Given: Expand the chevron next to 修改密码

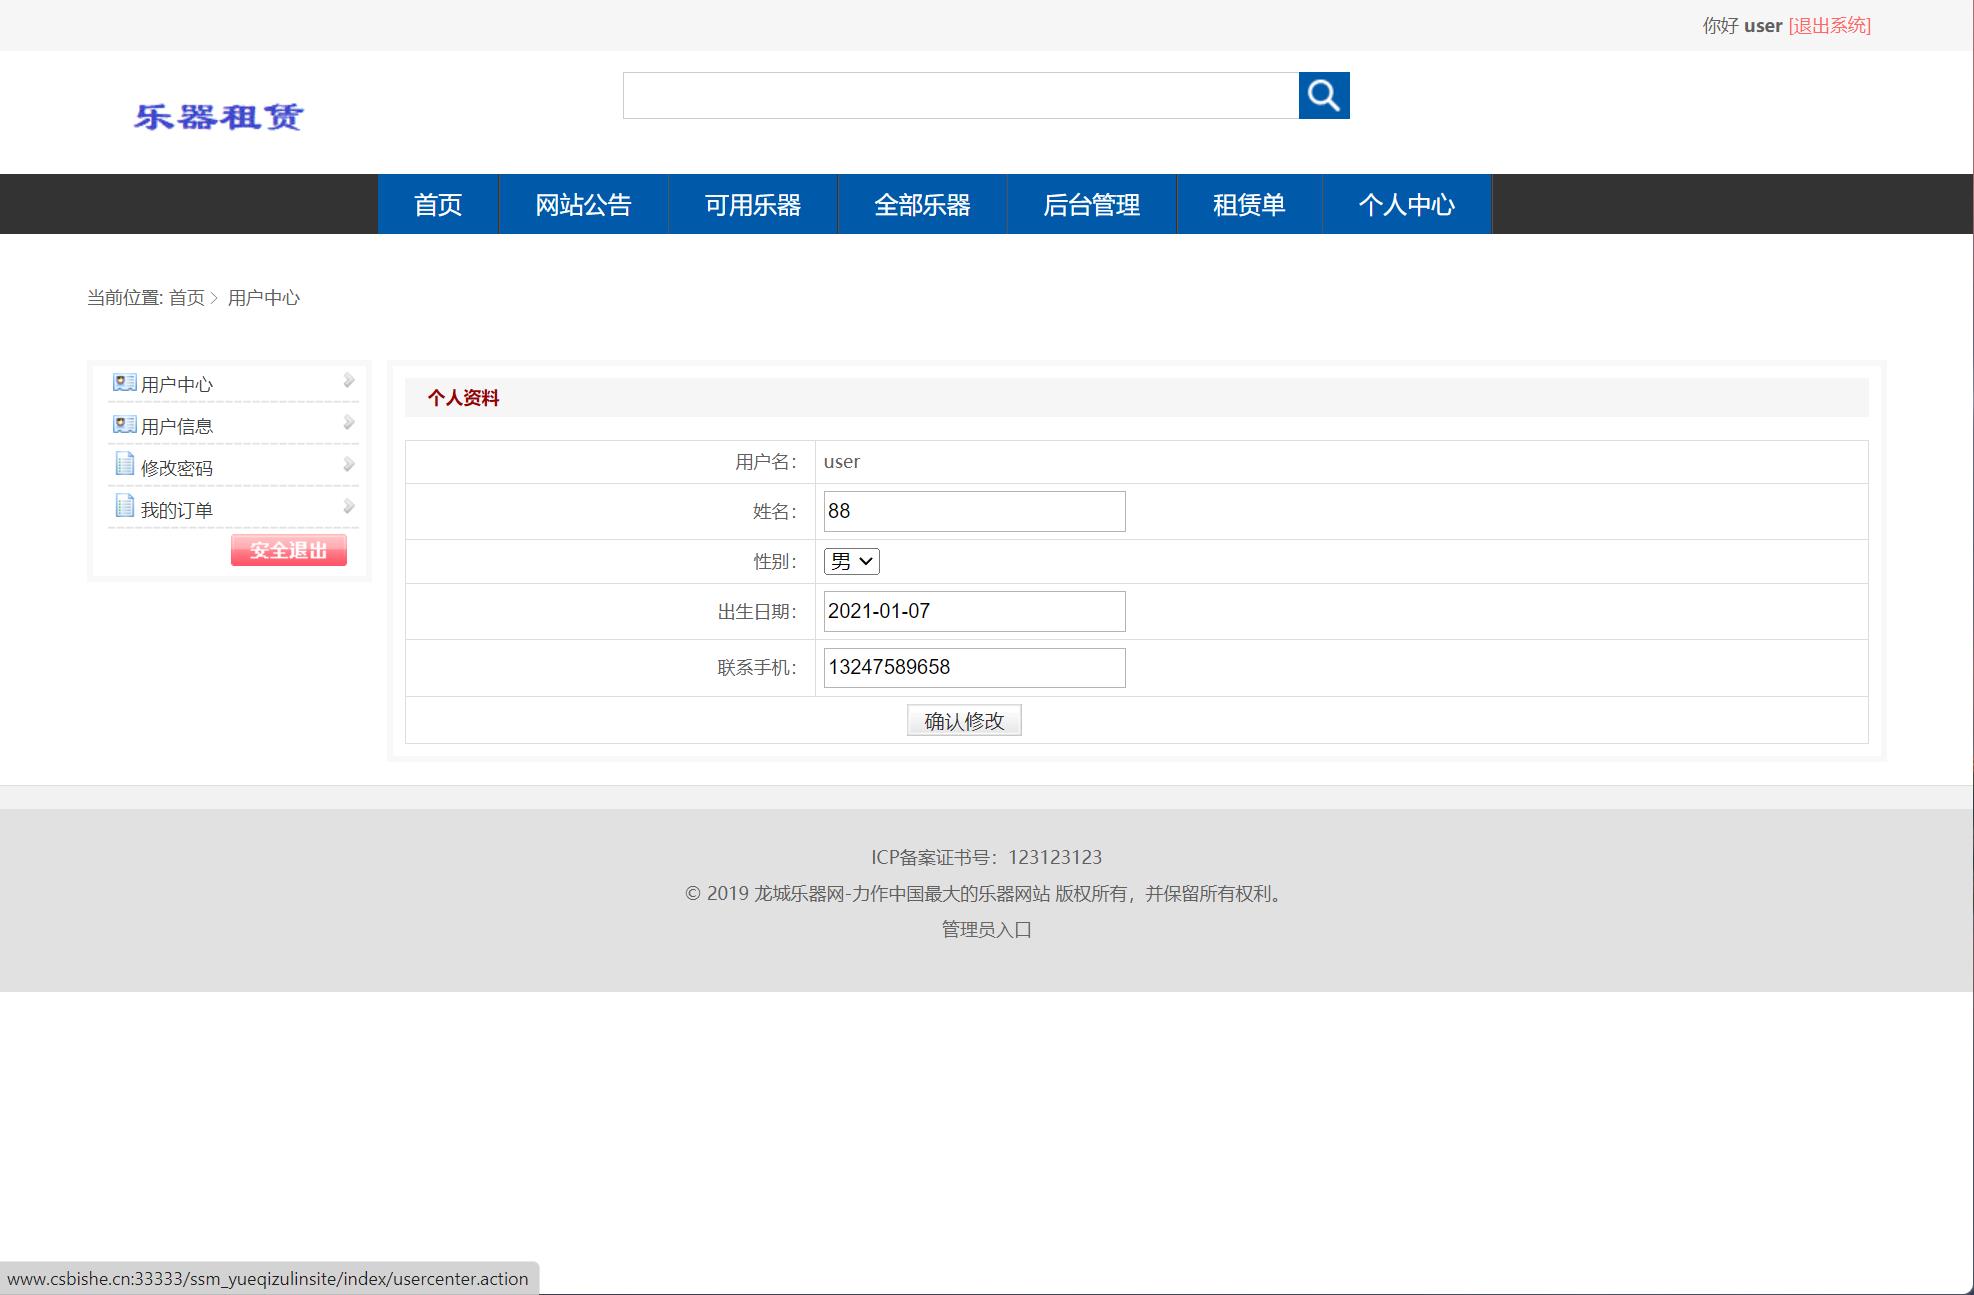Looking at the screenshot, I should [348, 463].
